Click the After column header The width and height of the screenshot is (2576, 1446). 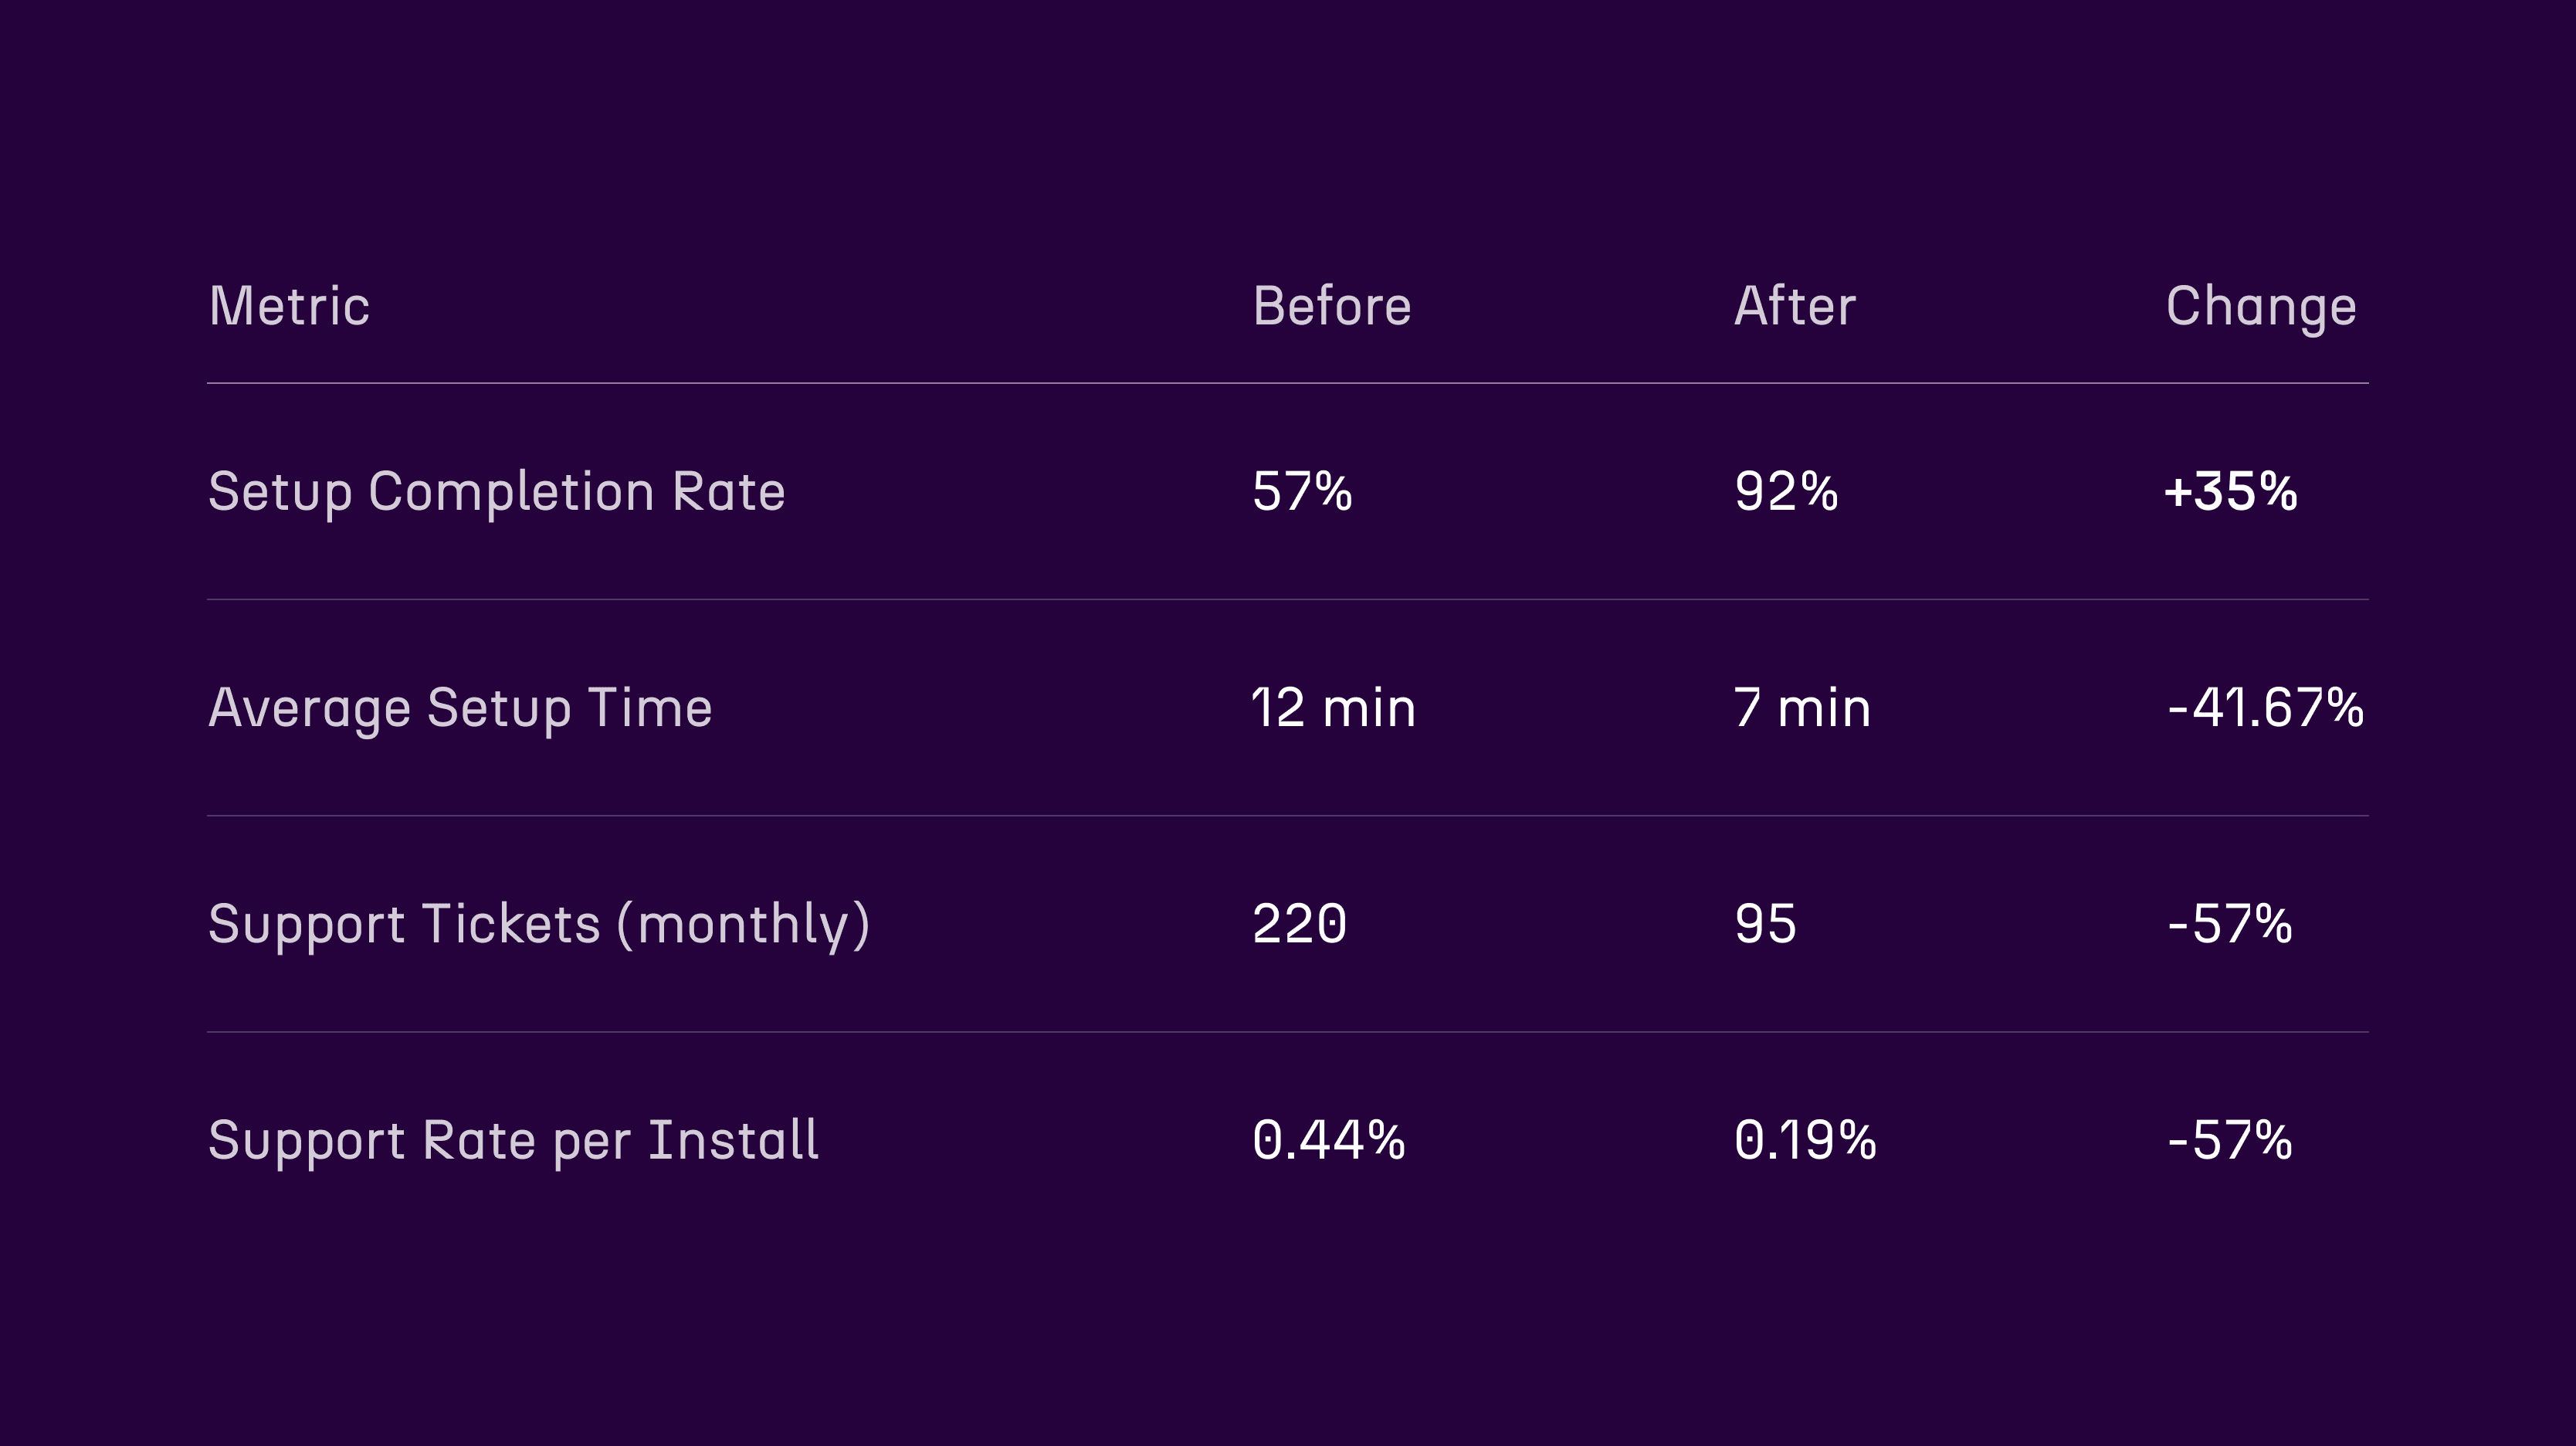(x=1795, y=306)
